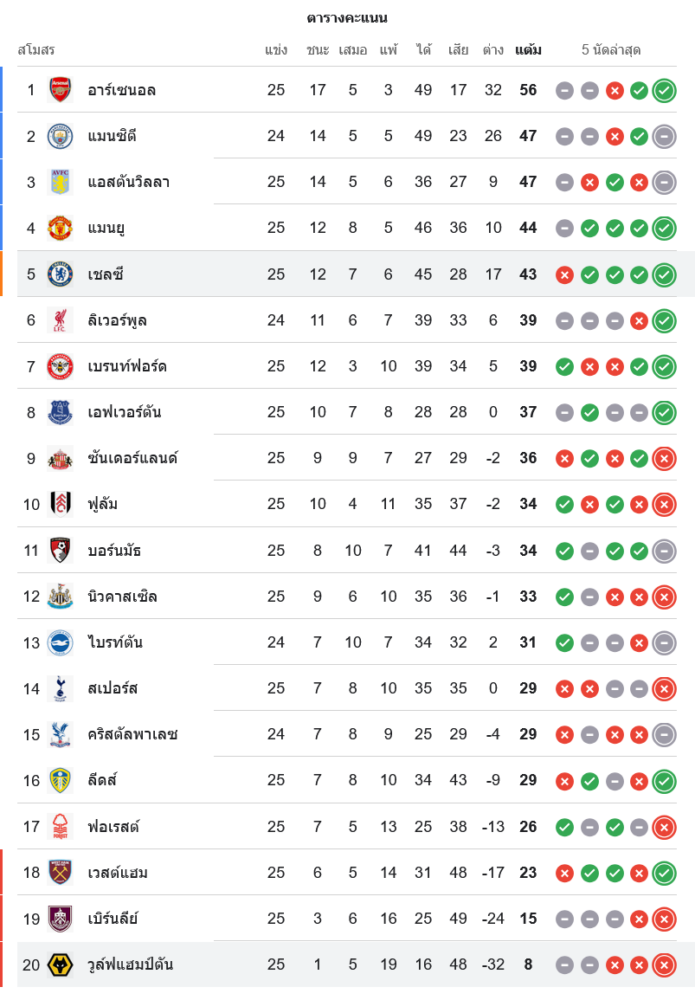Screen dimensions: 695x1000
Task: Click the Wolverhampton club crest
Action: tap(60, 965)
